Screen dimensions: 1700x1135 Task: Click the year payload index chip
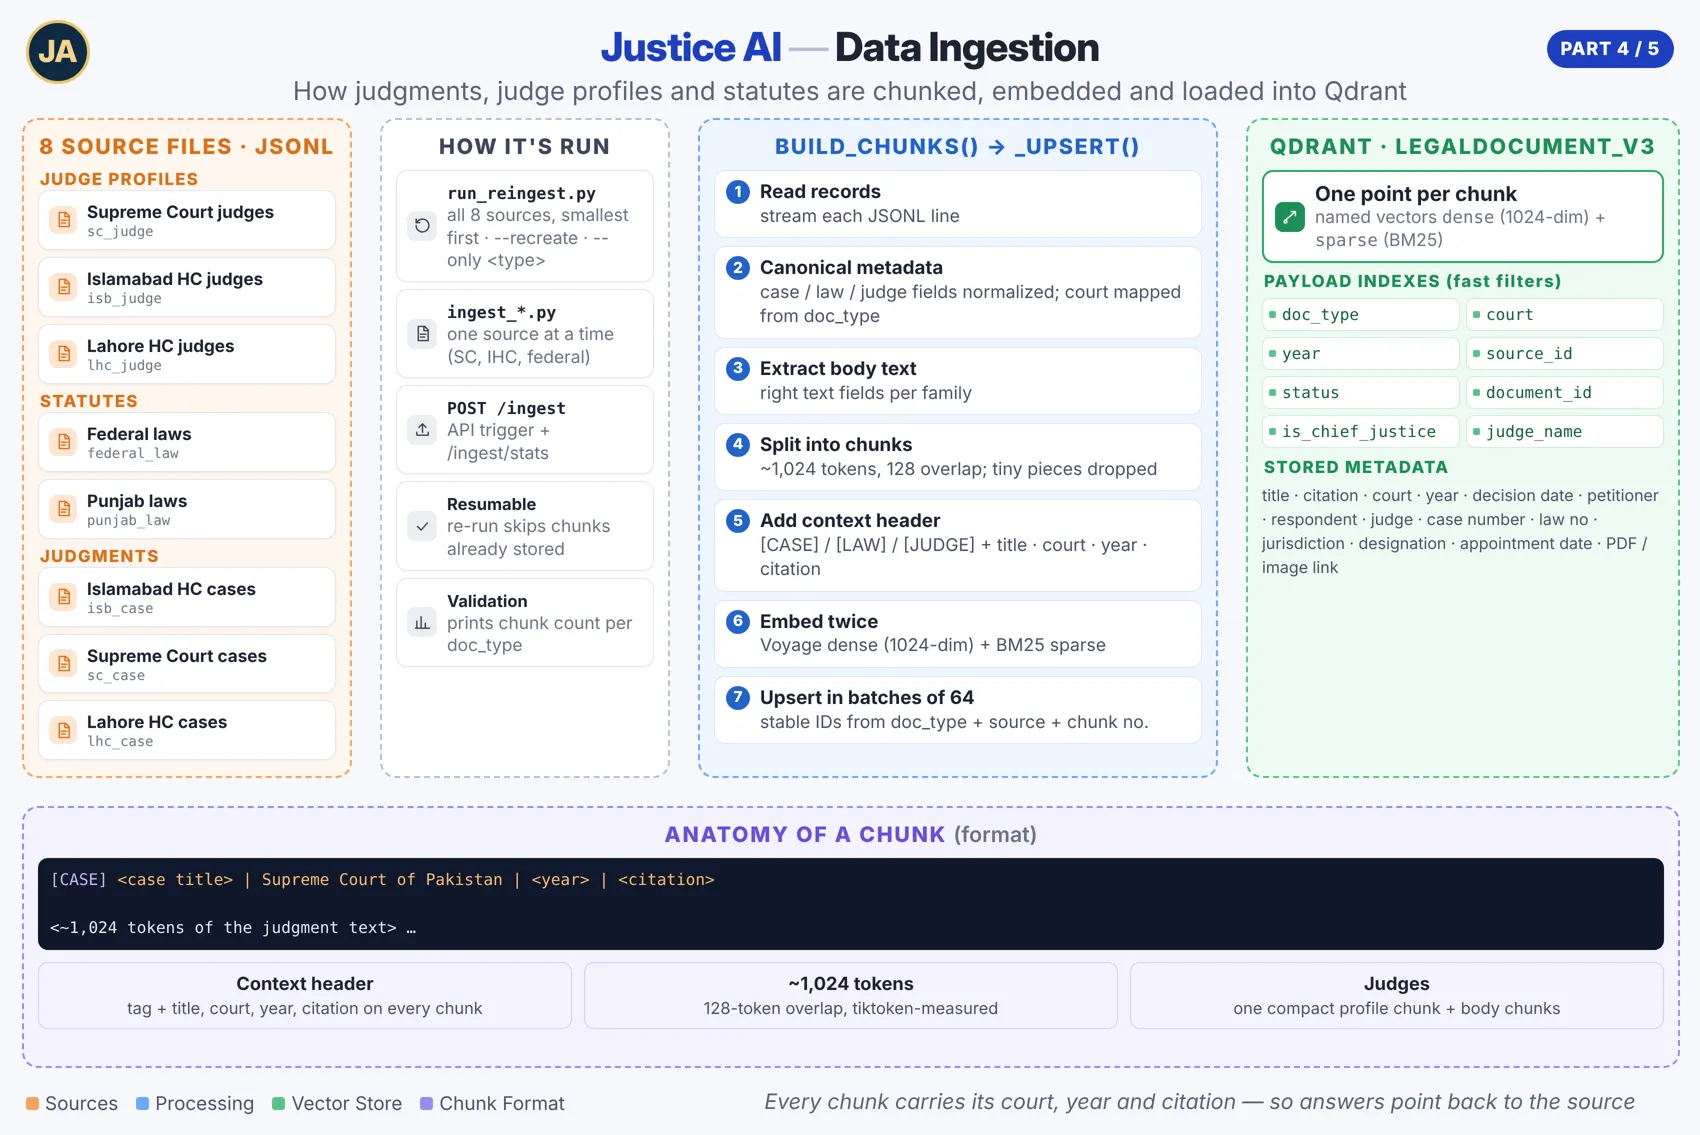(x=1361, y=353)
